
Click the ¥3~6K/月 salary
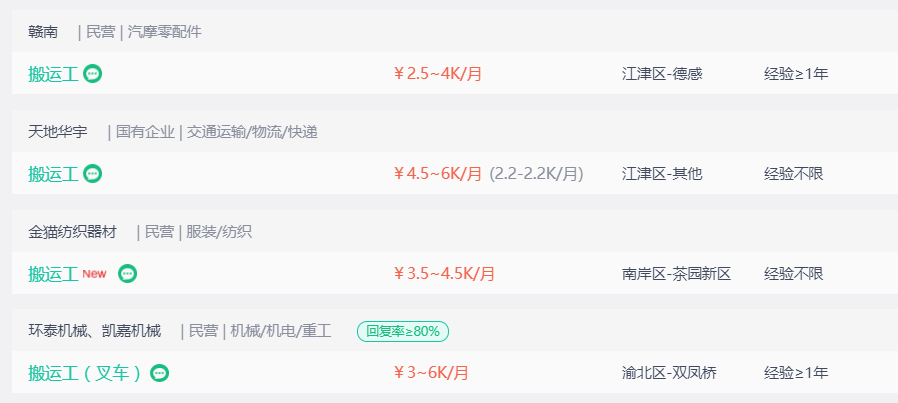coord(431,373)
